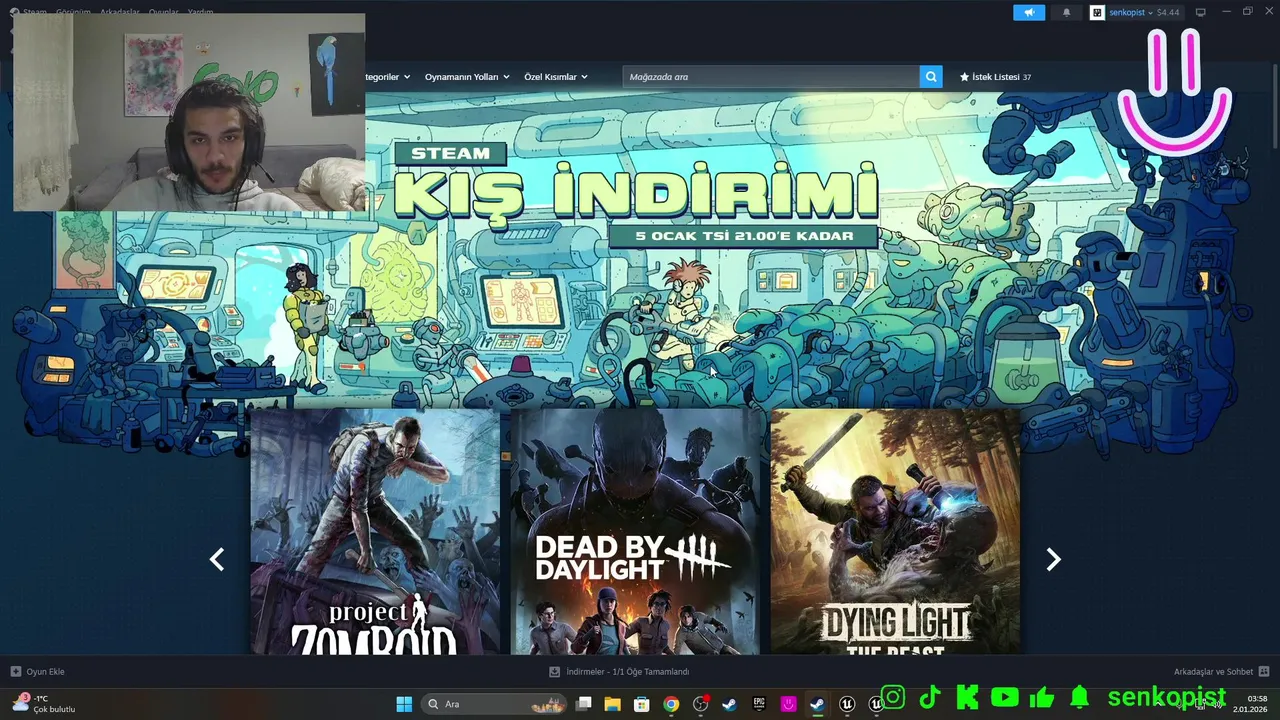Open friends chat icon beside Arkadaşlar ve Sohbet
The height and width of the screenshot is (720, 1280).
(x=1264, y=671)
